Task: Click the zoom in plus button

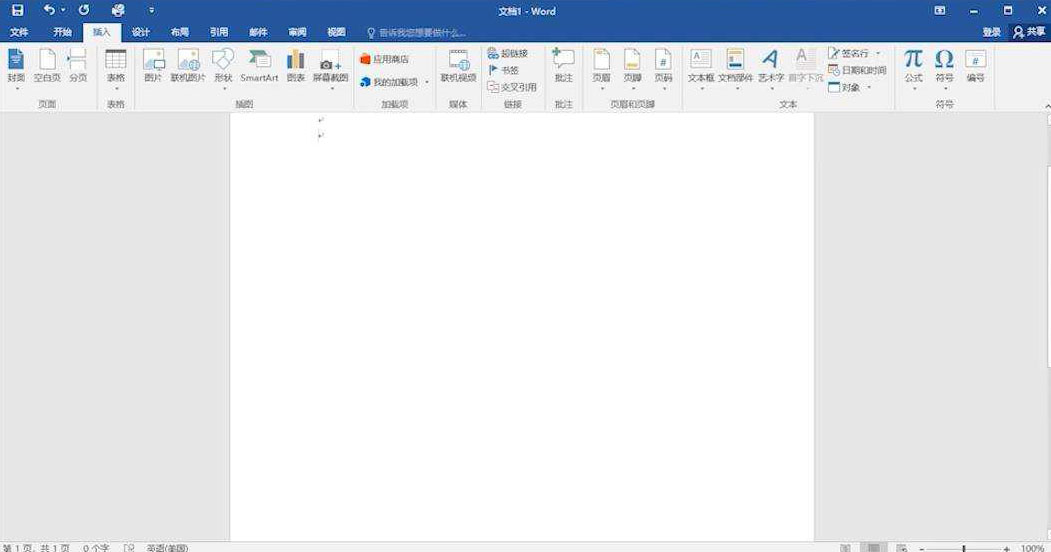Action: pyautogui.click(x=1007, y=548)
